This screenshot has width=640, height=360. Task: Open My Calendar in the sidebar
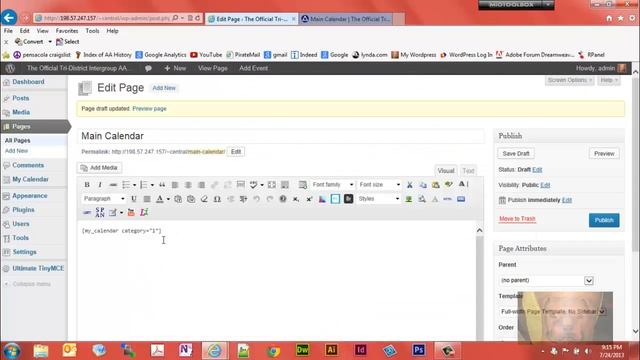pyautogui.click(x=30, y=180)
